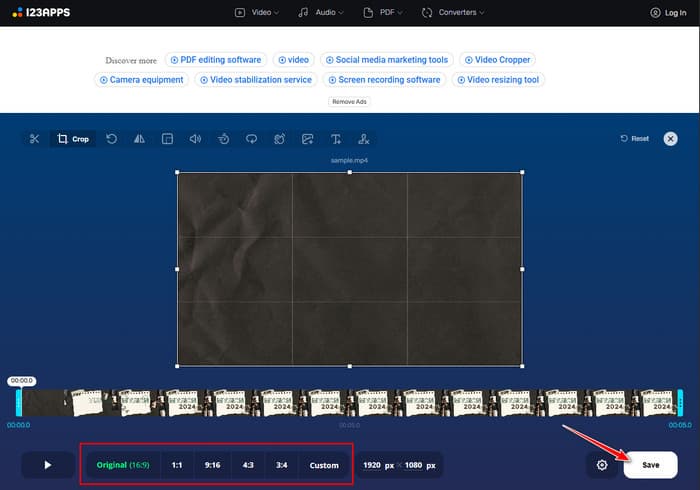The image size is (700, 490).
Task: Open the Loop video tool
Action: (x=251, y=139)
